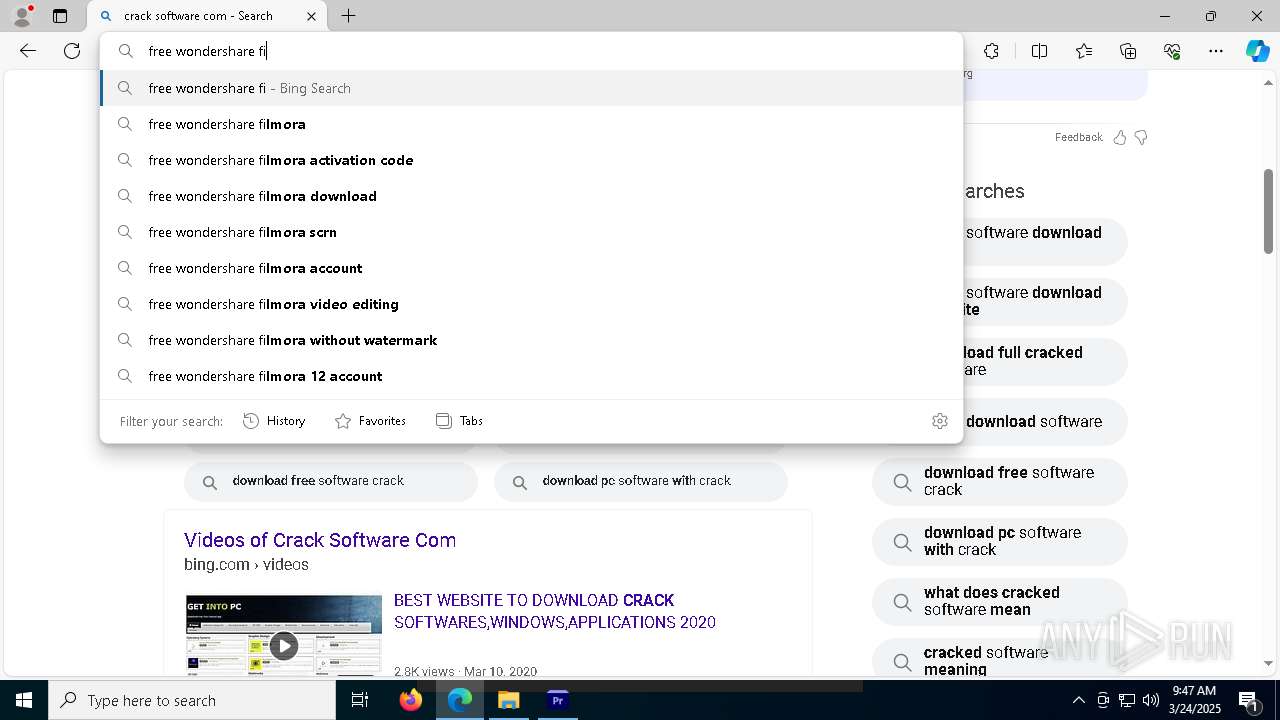Filter suggestions by History

click(274, 421)
